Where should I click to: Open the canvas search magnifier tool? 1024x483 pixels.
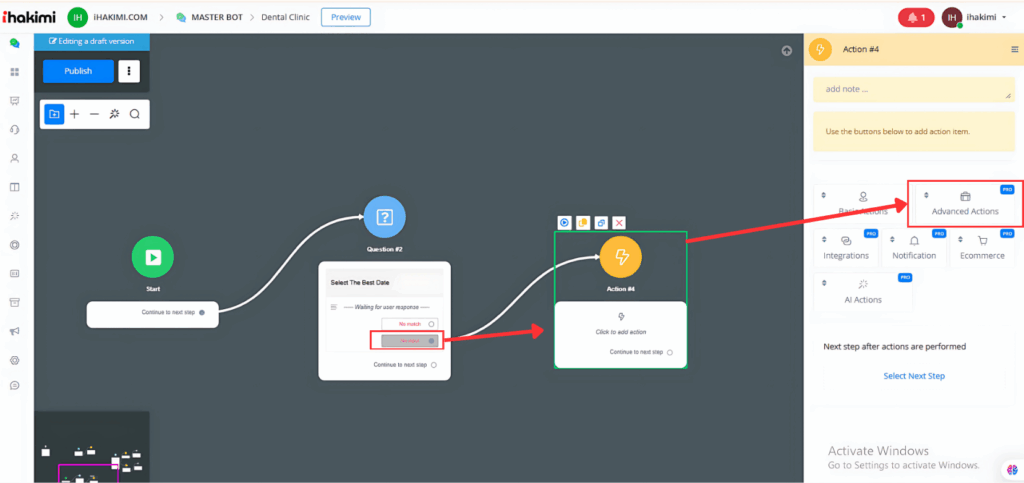pyautogui.click(x=134, y=114)
